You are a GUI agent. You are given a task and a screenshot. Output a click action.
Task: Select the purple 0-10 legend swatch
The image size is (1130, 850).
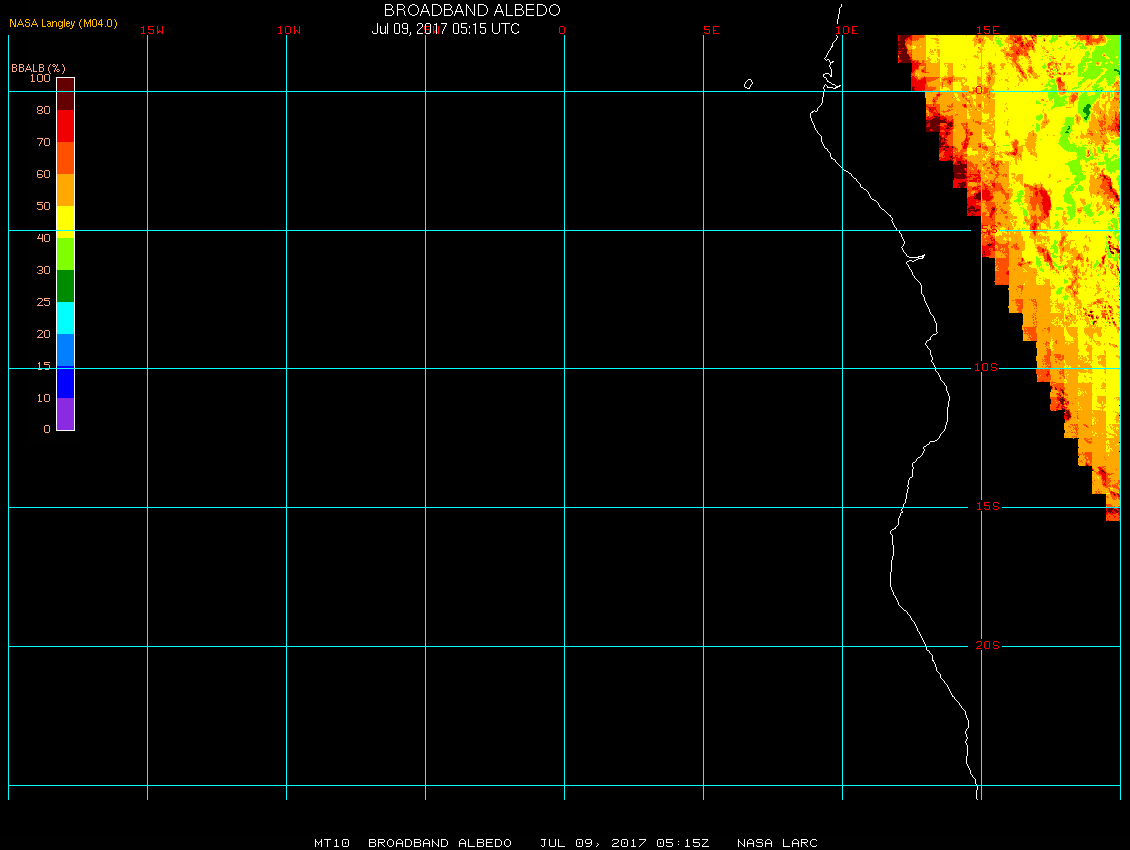(66, 414)
